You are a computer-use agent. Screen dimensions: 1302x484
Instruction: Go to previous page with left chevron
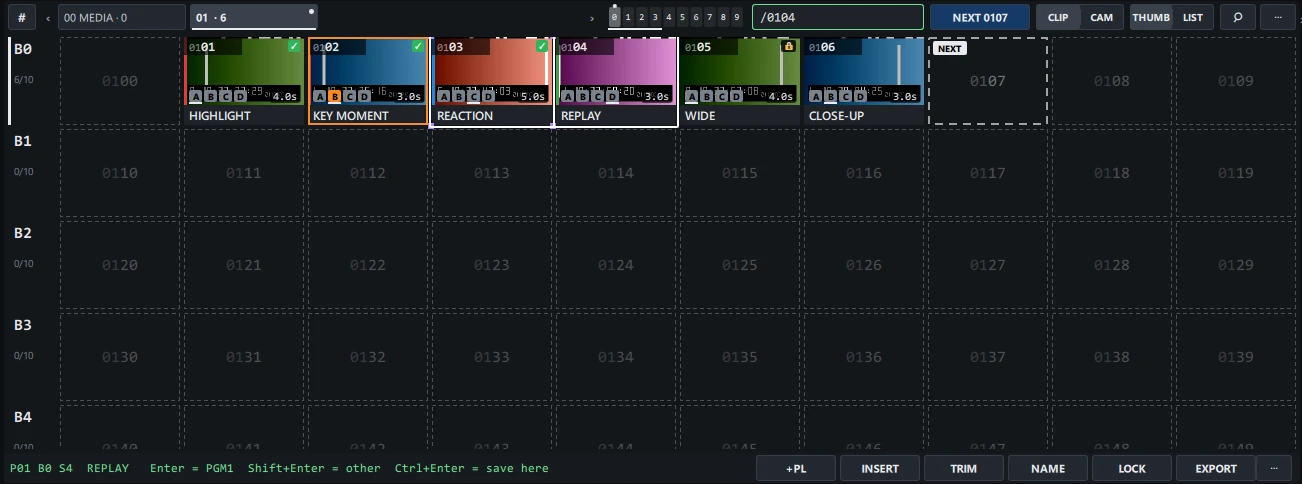tap(47, 17)
